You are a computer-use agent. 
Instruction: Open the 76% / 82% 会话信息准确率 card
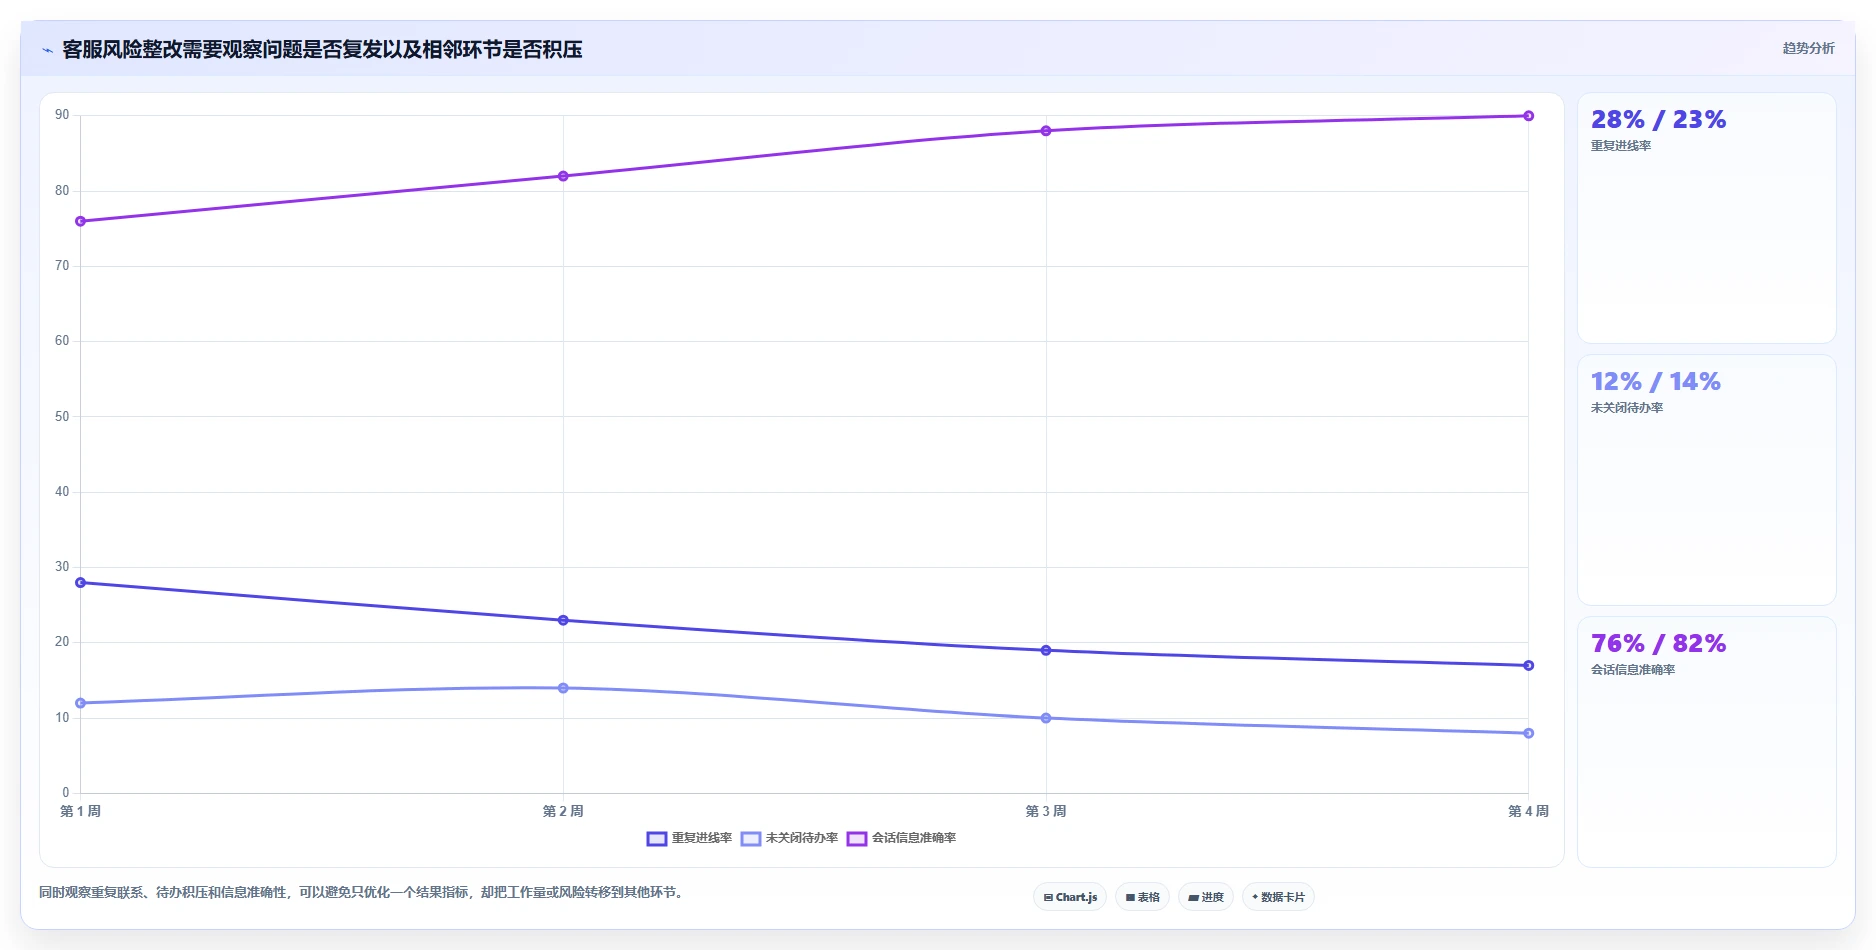1707,742
